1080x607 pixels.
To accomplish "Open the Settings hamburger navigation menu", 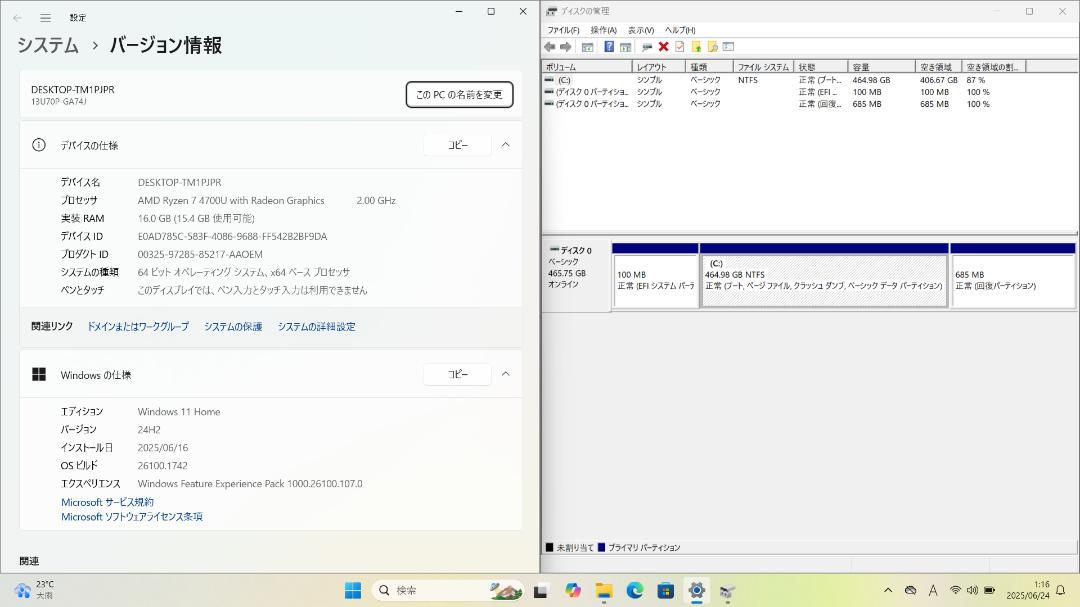I will tap(45, 18).
